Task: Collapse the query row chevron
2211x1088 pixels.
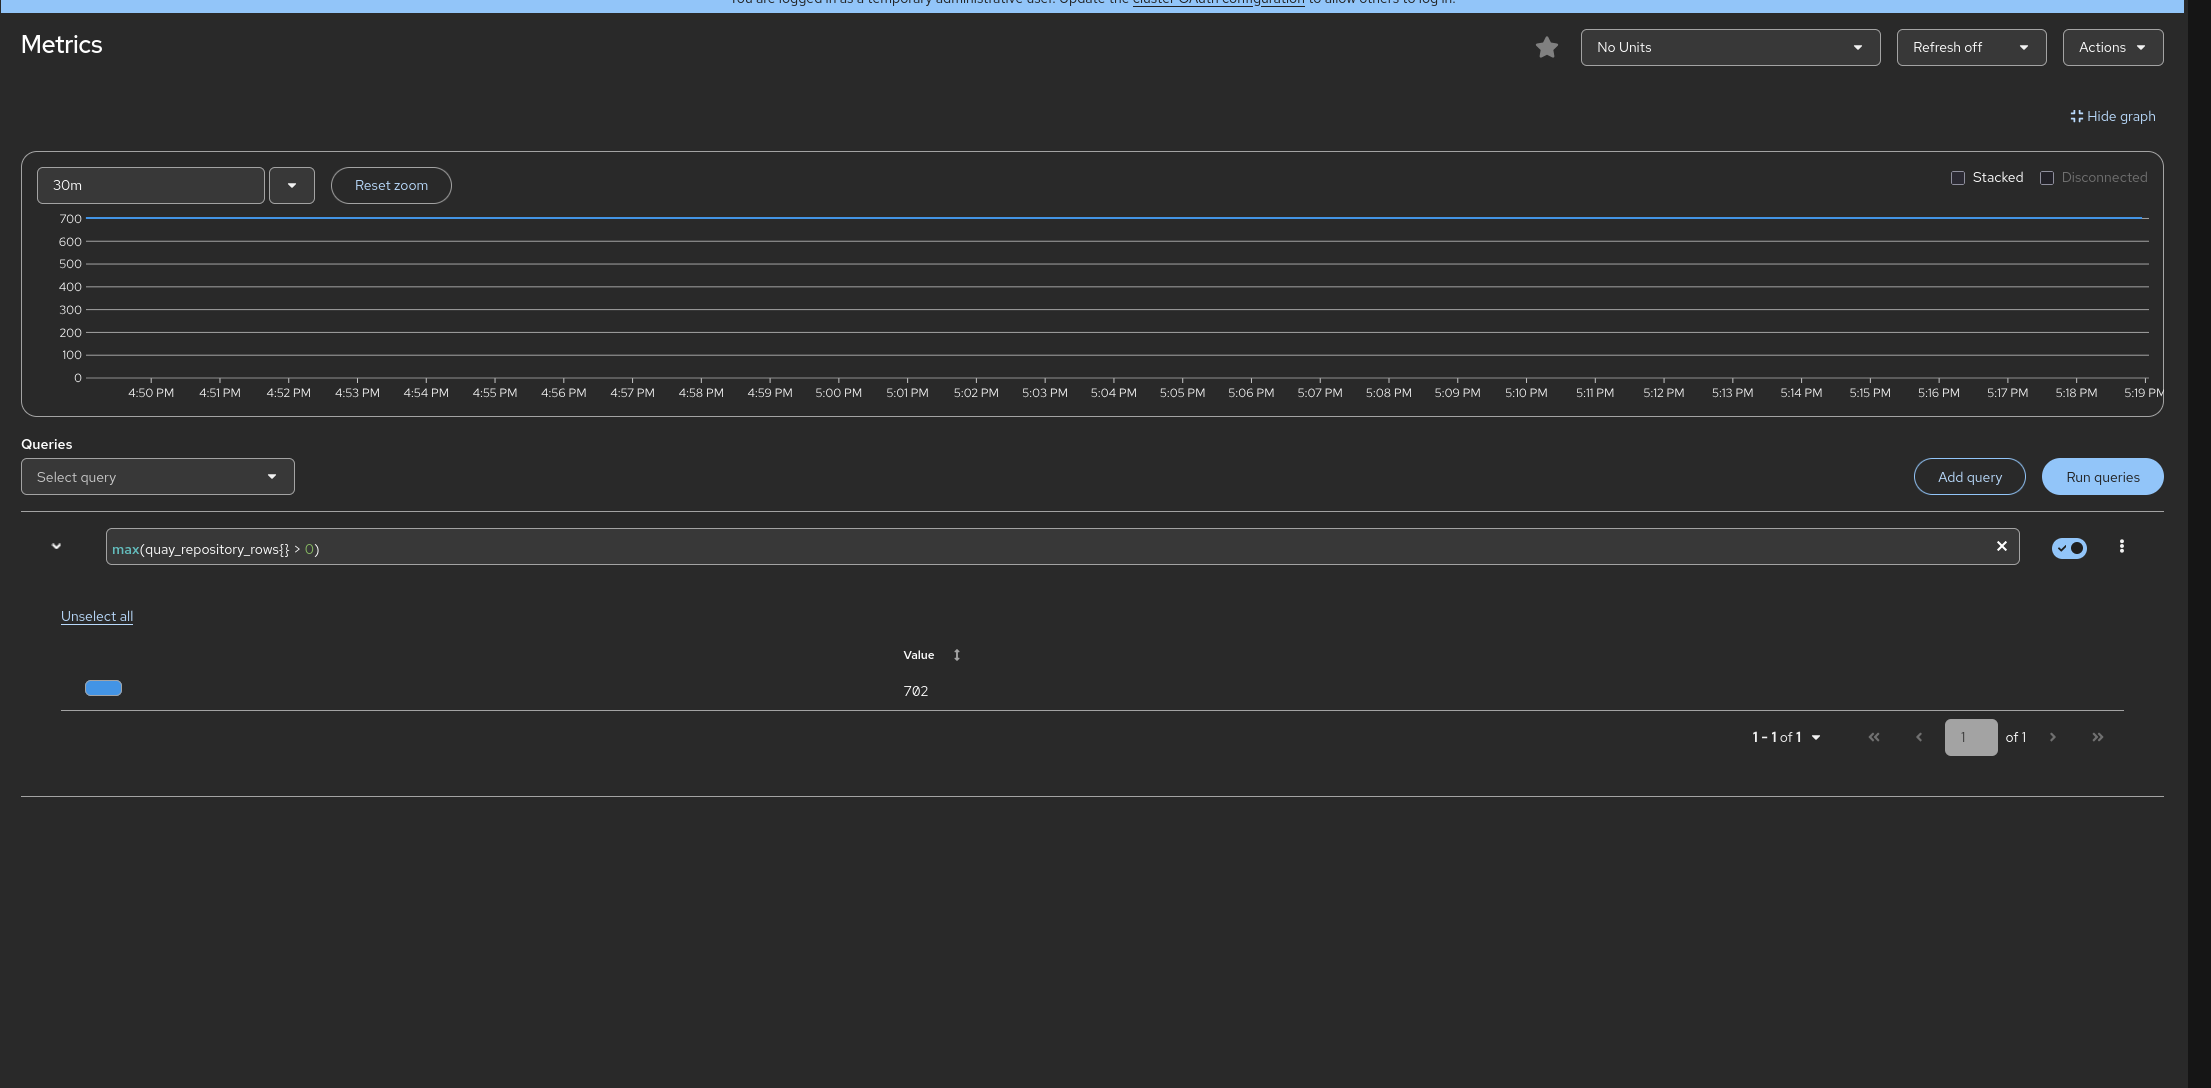Action: [x=56, y=546]
